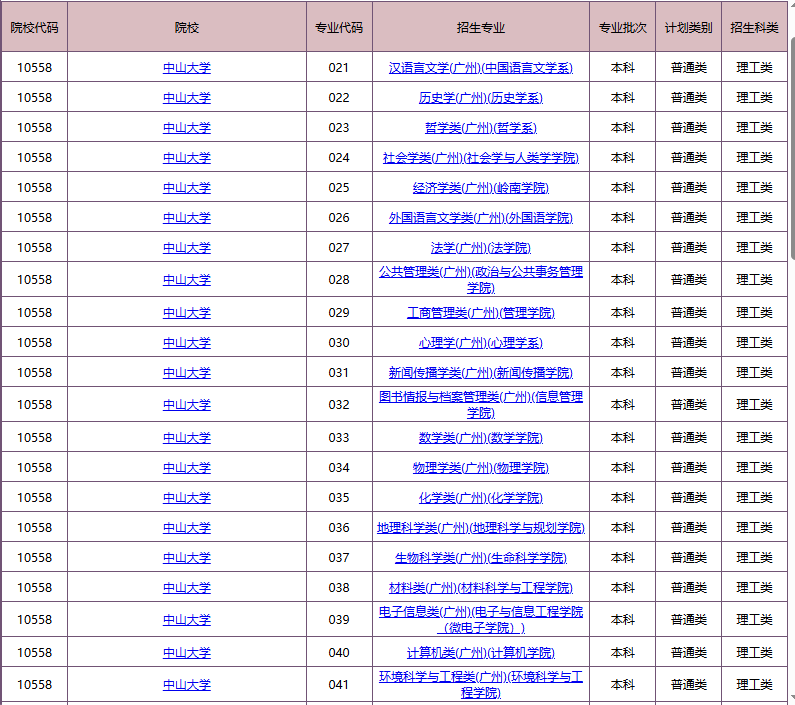The height and width of the screenshot is (705, 795).
Task: Open the 生物科学类(广州)(生命科学学院) link
Action: [481, 558]
